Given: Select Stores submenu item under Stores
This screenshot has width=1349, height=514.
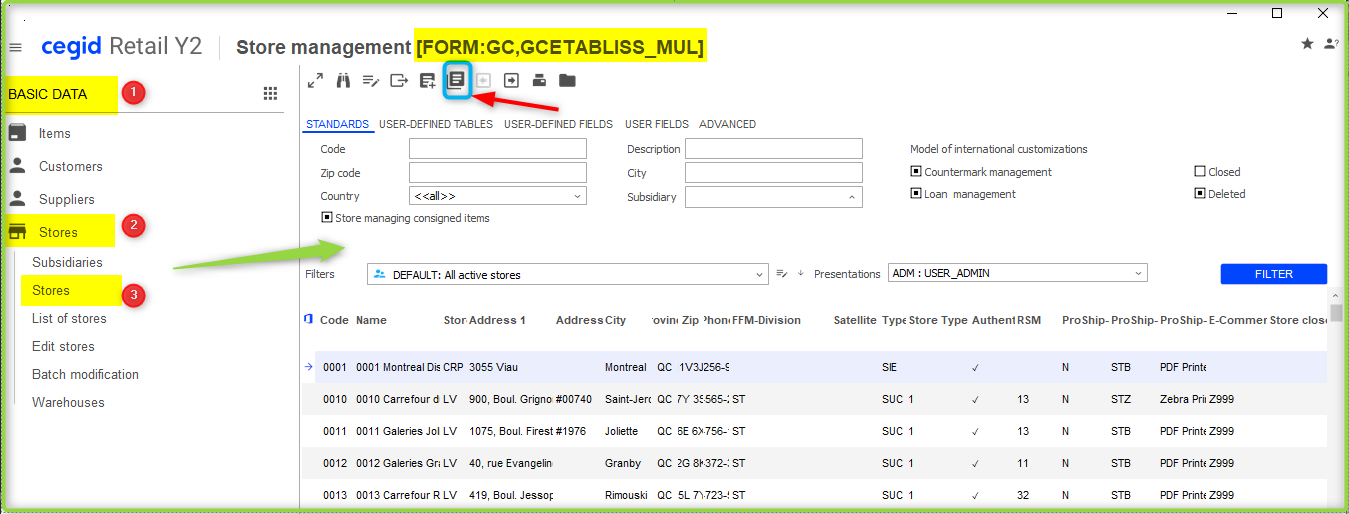Looking at the screenshot, I should point(51,290).
